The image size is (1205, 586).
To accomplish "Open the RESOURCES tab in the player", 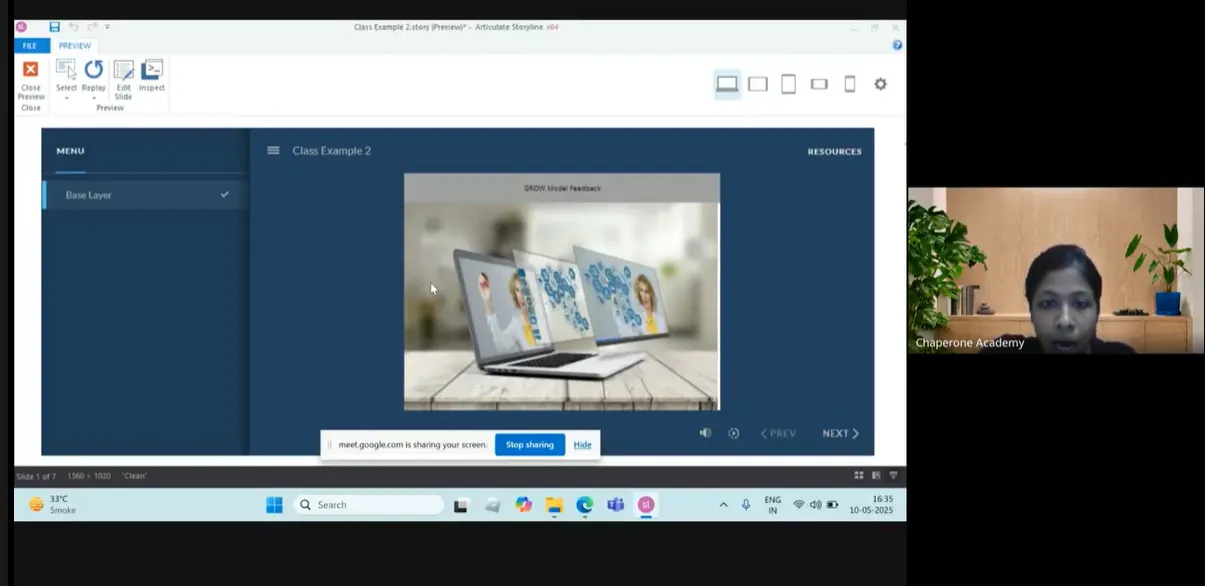I will click(834, 152).
